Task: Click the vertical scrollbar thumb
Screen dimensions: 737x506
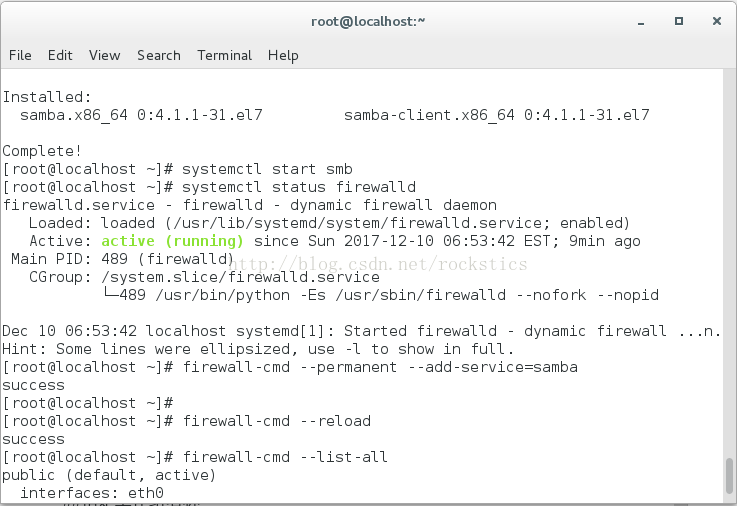Action: [x=729, y=475]
